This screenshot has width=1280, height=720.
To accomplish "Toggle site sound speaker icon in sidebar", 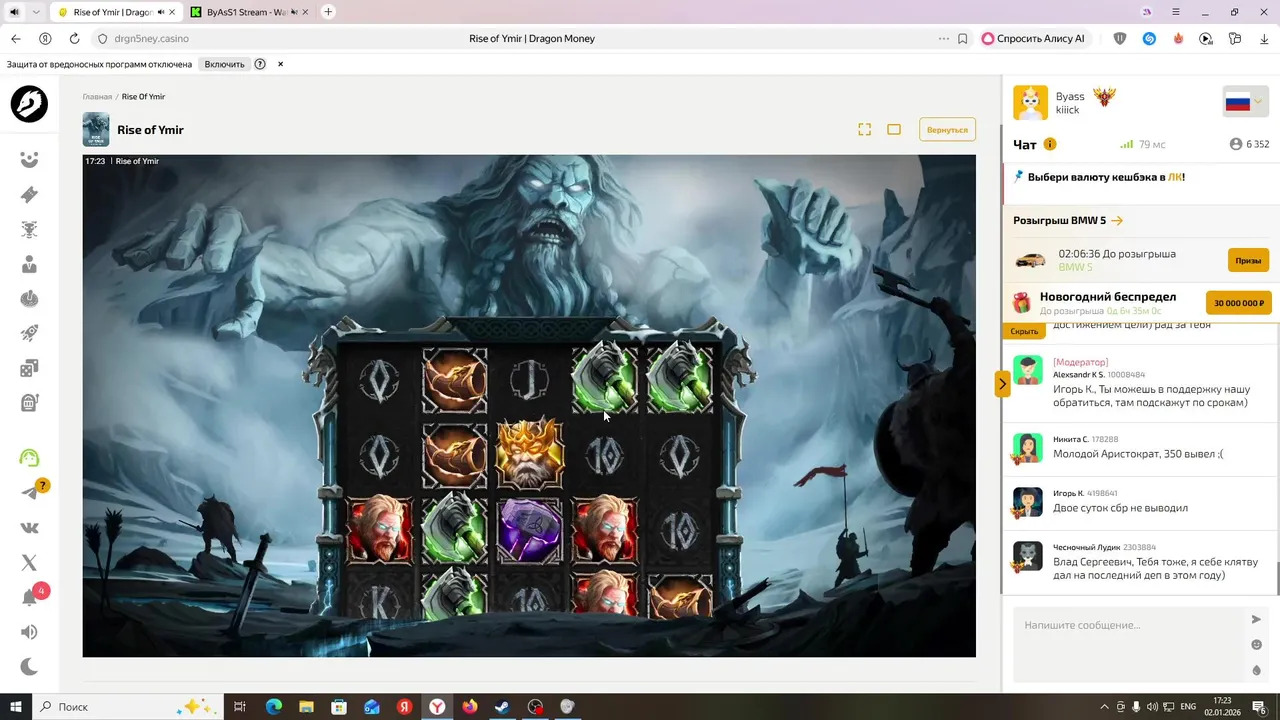I will coord(29,632).
